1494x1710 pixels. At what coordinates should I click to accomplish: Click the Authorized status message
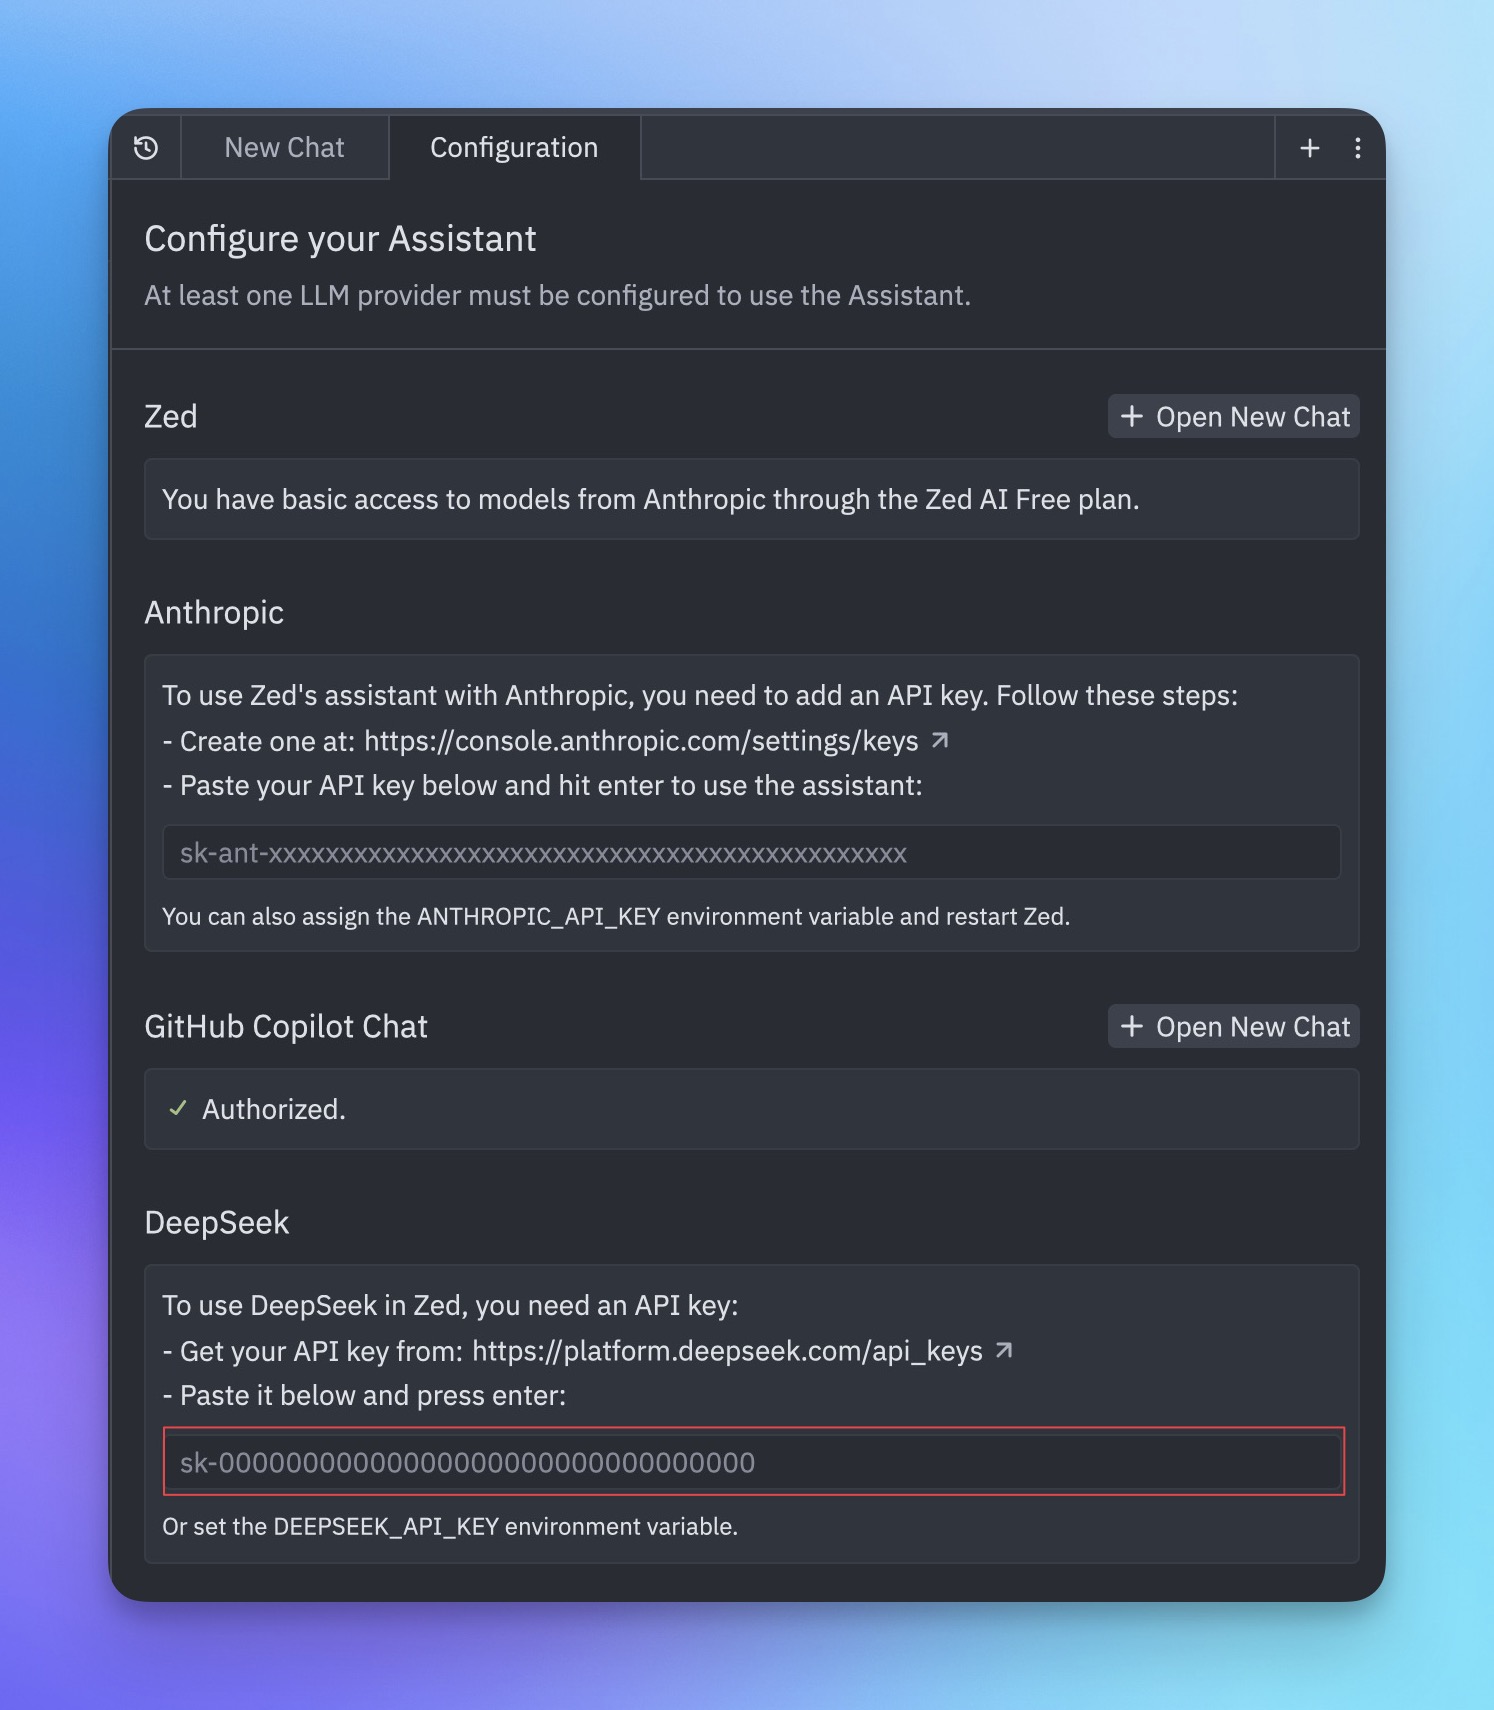pos(273,1108)
